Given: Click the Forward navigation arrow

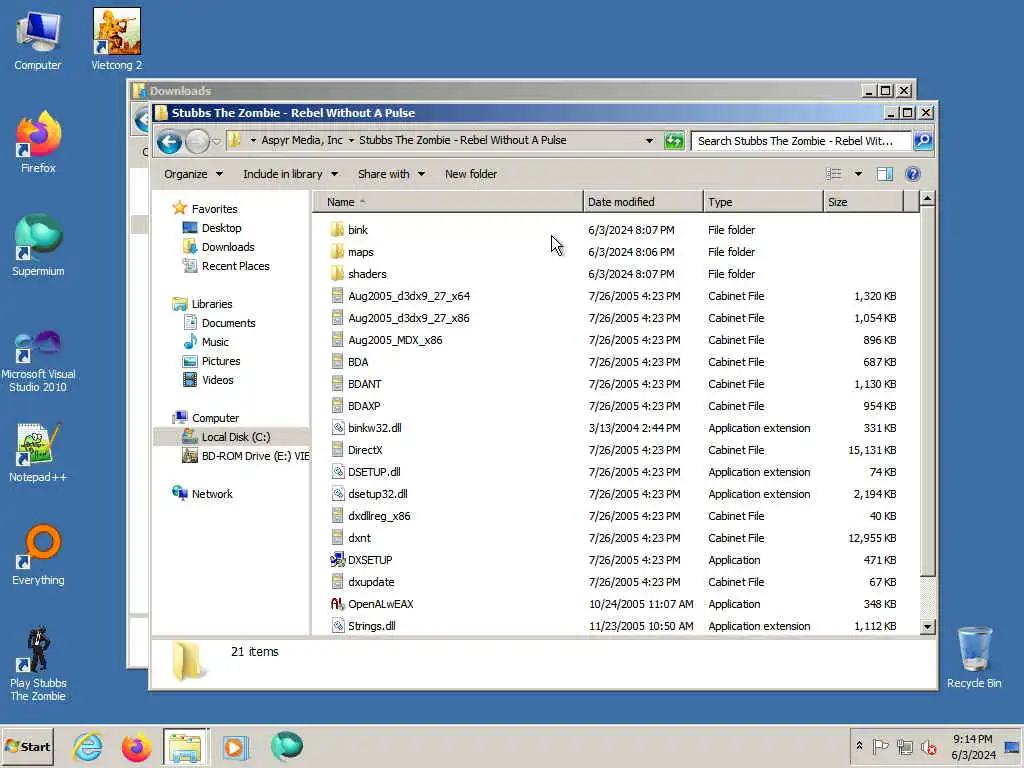Looking at the screenshot, I should 197,141.
